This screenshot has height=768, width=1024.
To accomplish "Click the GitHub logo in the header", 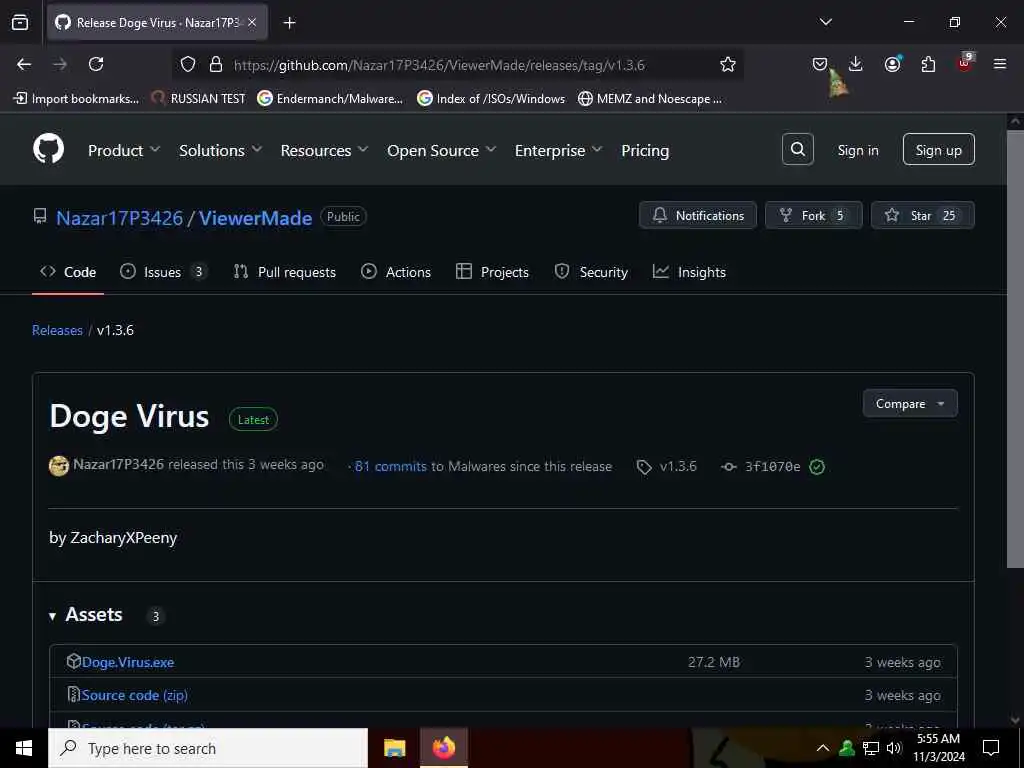I will (x=49, y=150).
